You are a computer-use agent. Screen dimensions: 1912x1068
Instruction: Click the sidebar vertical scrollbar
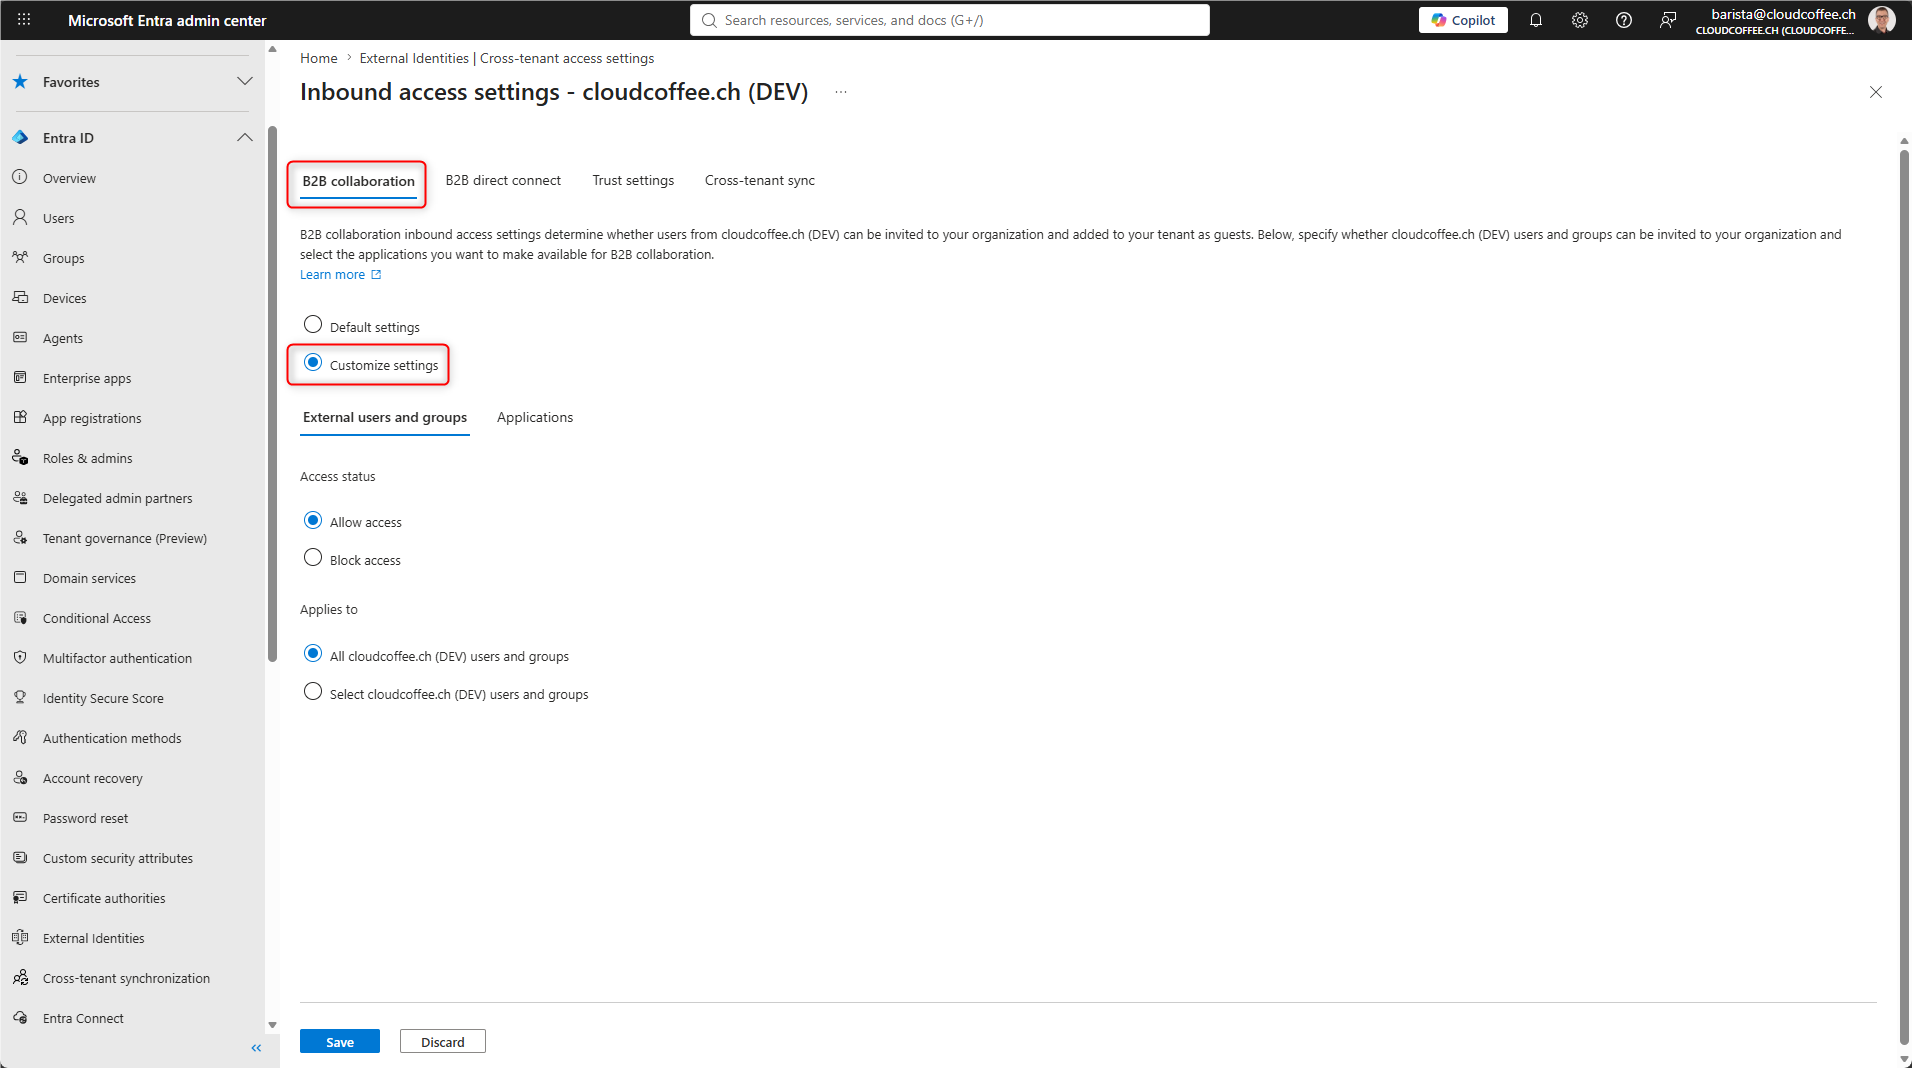[x=272, y=394]
